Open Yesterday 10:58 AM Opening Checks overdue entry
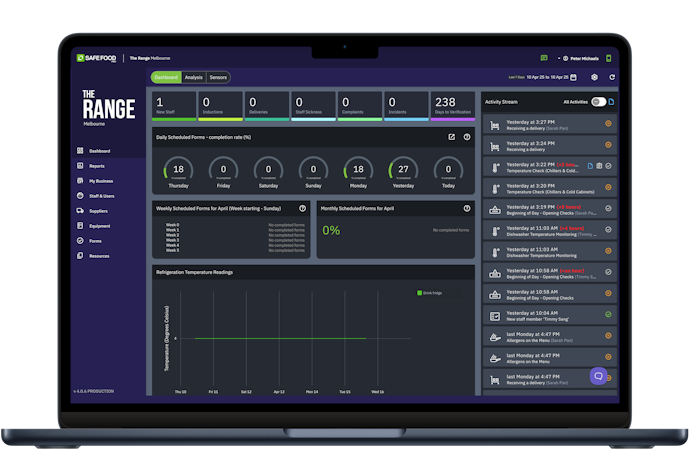Image resolution: width=690 pixels, height=450 pixels. tap(550, 272)
